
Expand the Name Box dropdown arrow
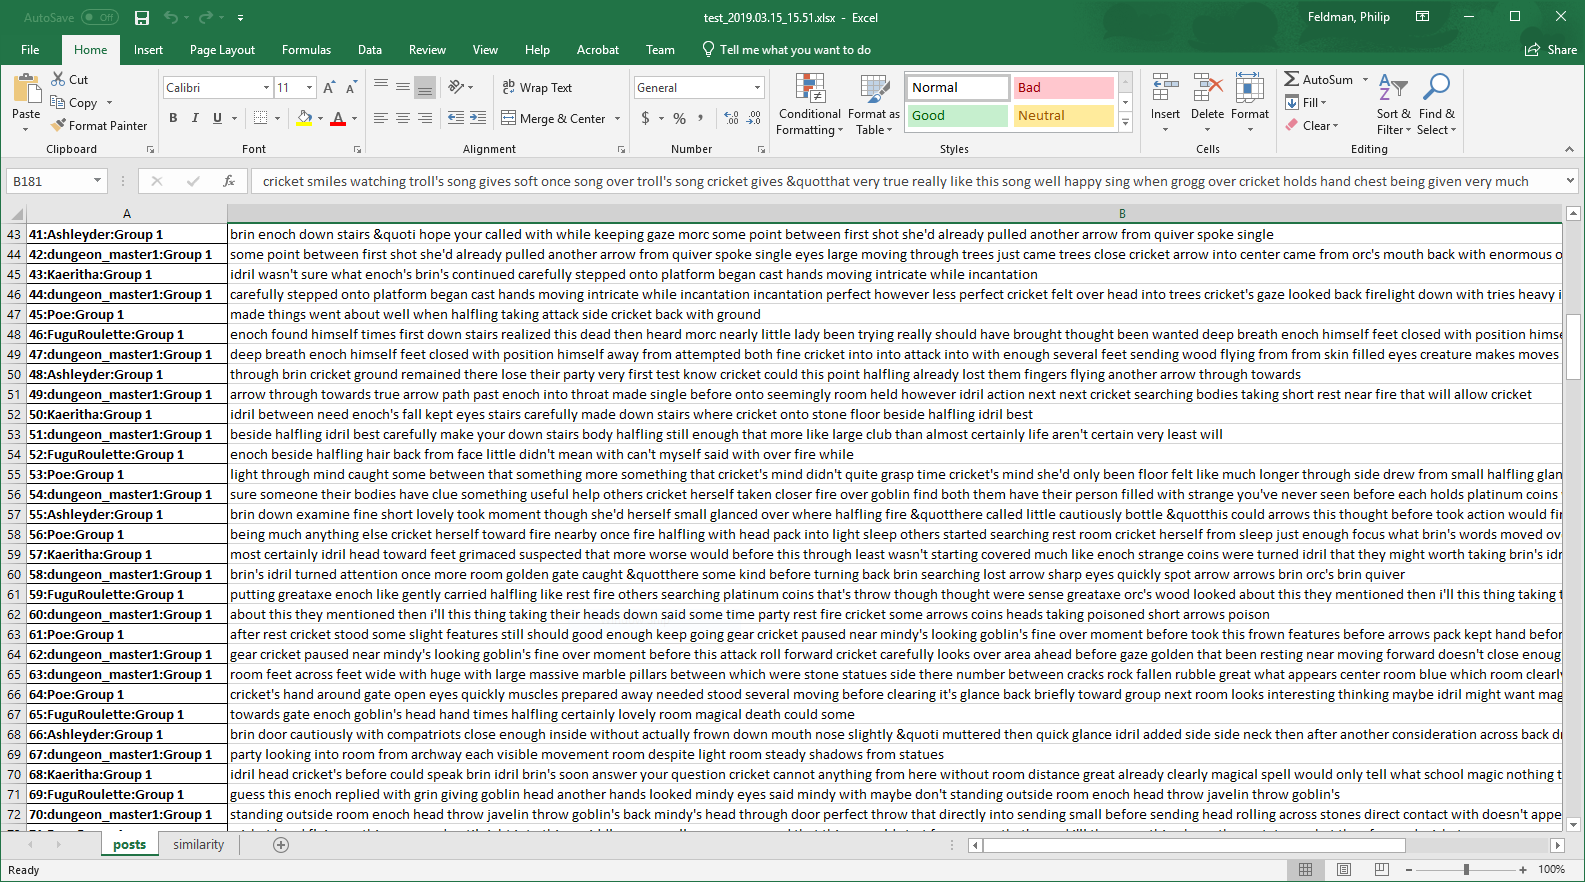pos(97,181)
